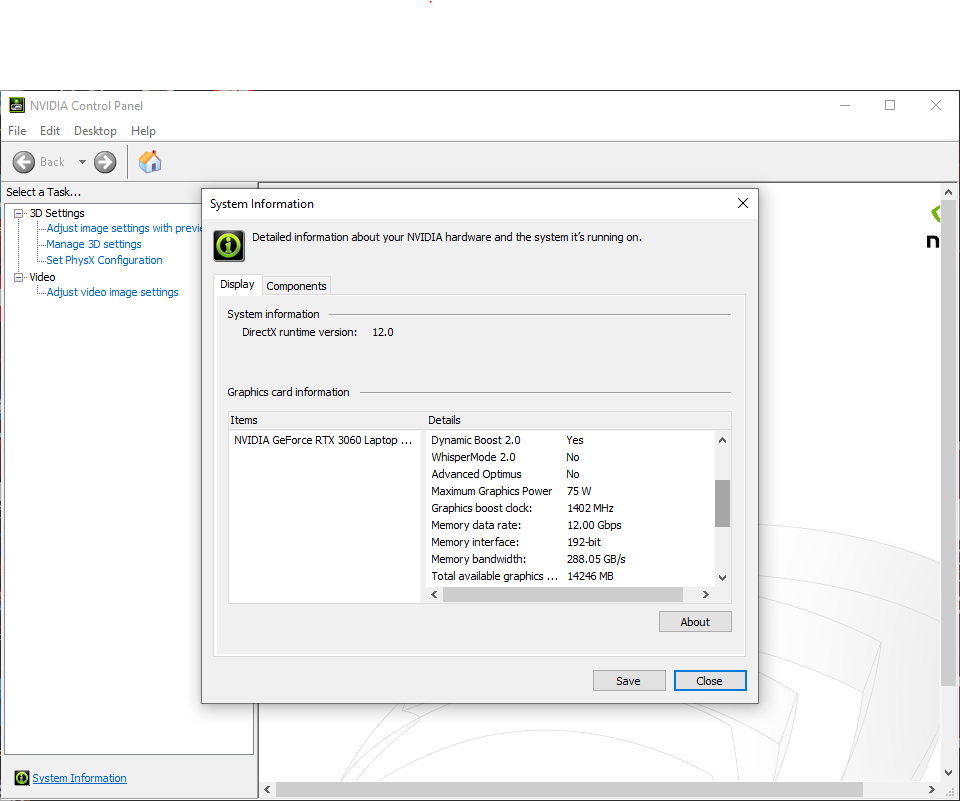Open Set PhysX Configuration
This screenshot has height=801, width=960.
point(104,260)
